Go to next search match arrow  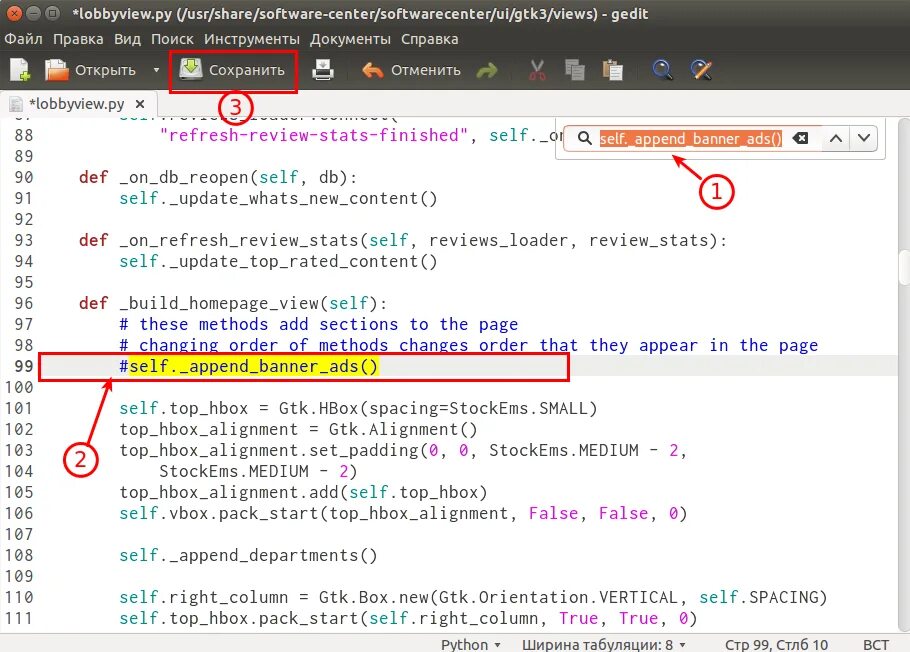pyautogui.click(x=864, y=138)
